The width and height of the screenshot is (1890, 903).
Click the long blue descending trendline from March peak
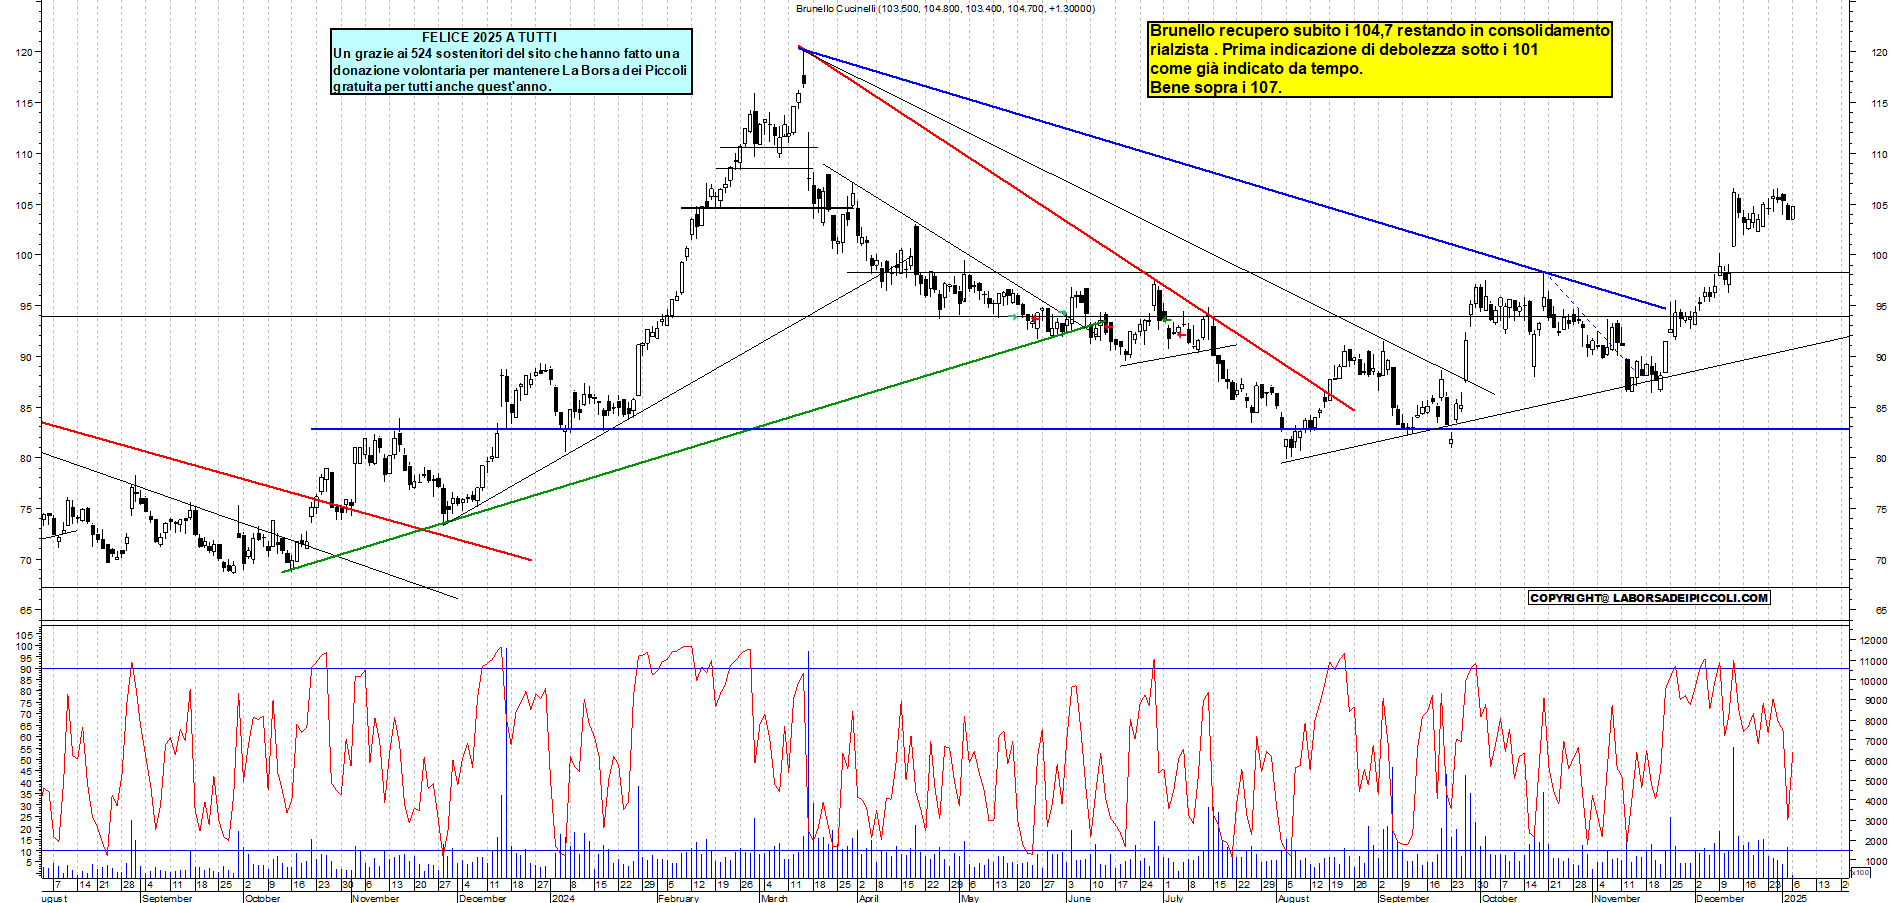(x=1232, y=177)
